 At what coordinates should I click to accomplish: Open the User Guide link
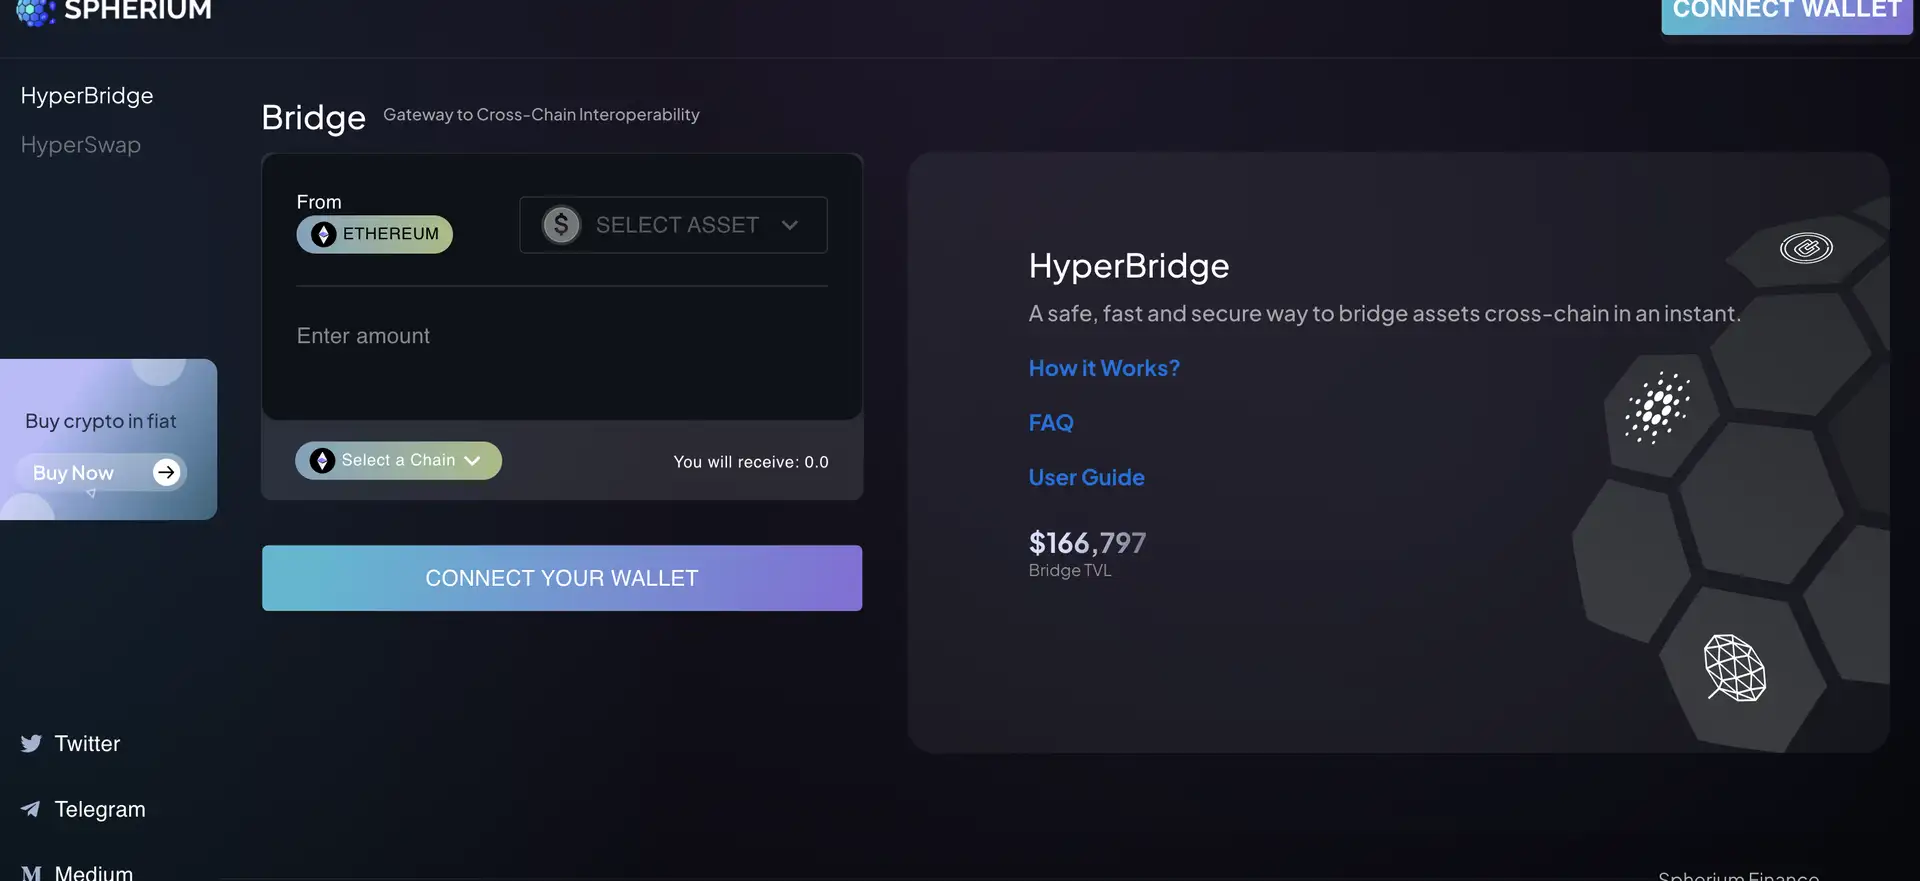coord(1086,477)
